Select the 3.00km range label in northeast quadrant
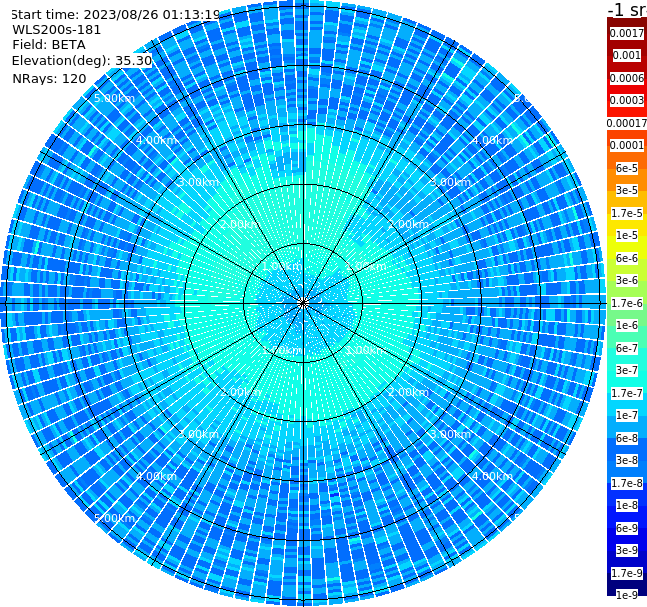647x607 pixels. coord(451,182)
